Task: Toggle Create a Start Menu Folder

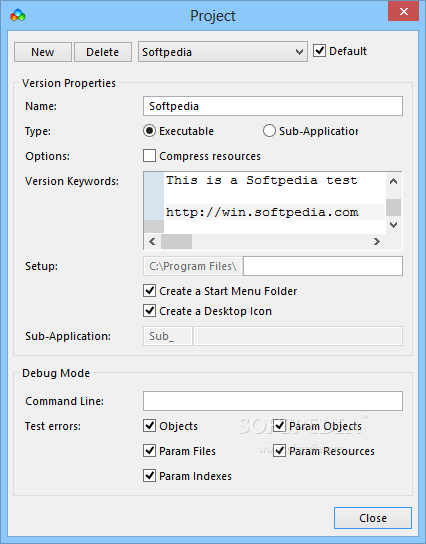Action: (149, 291)
